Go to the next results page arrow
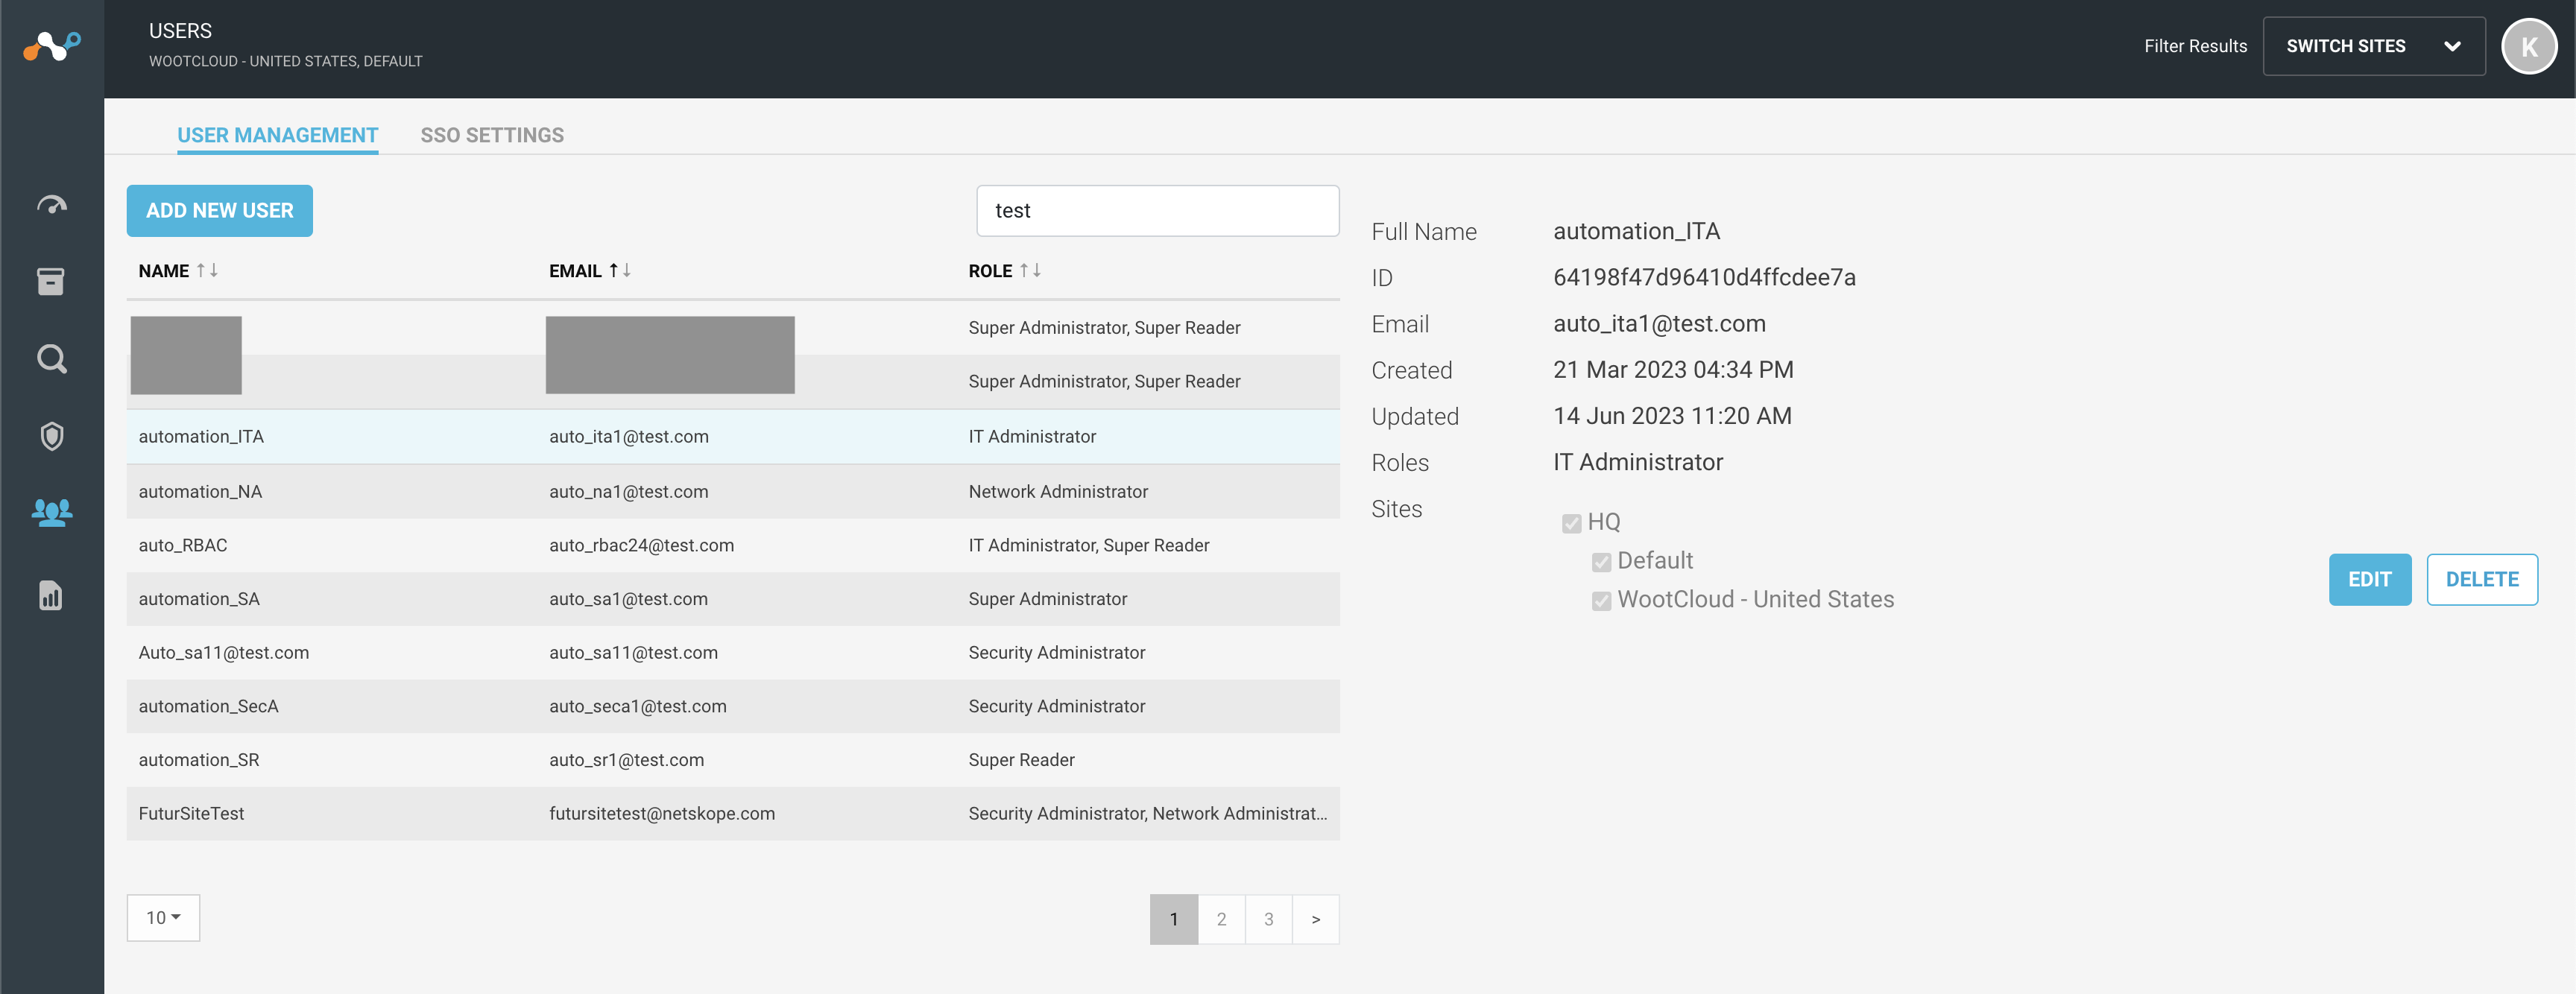This screenshot has width=2576, height=994. [x=1316, y=919]
